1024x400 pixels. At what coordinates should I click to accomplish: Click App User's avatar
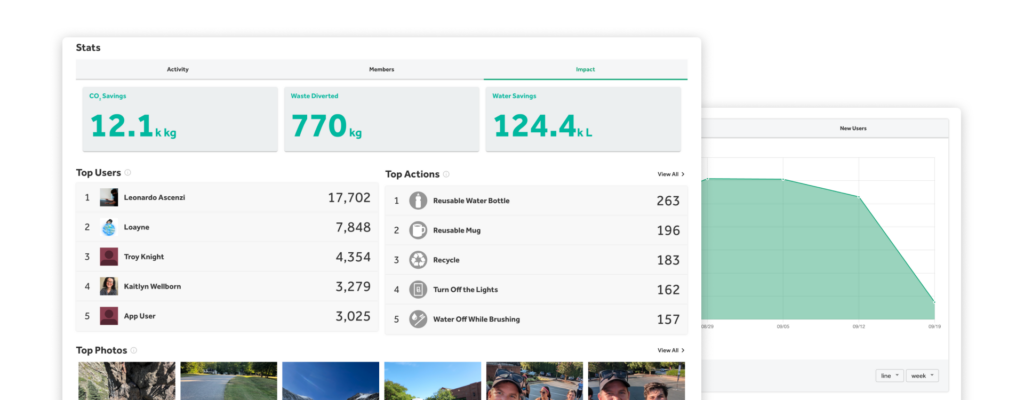pos(109,316)
